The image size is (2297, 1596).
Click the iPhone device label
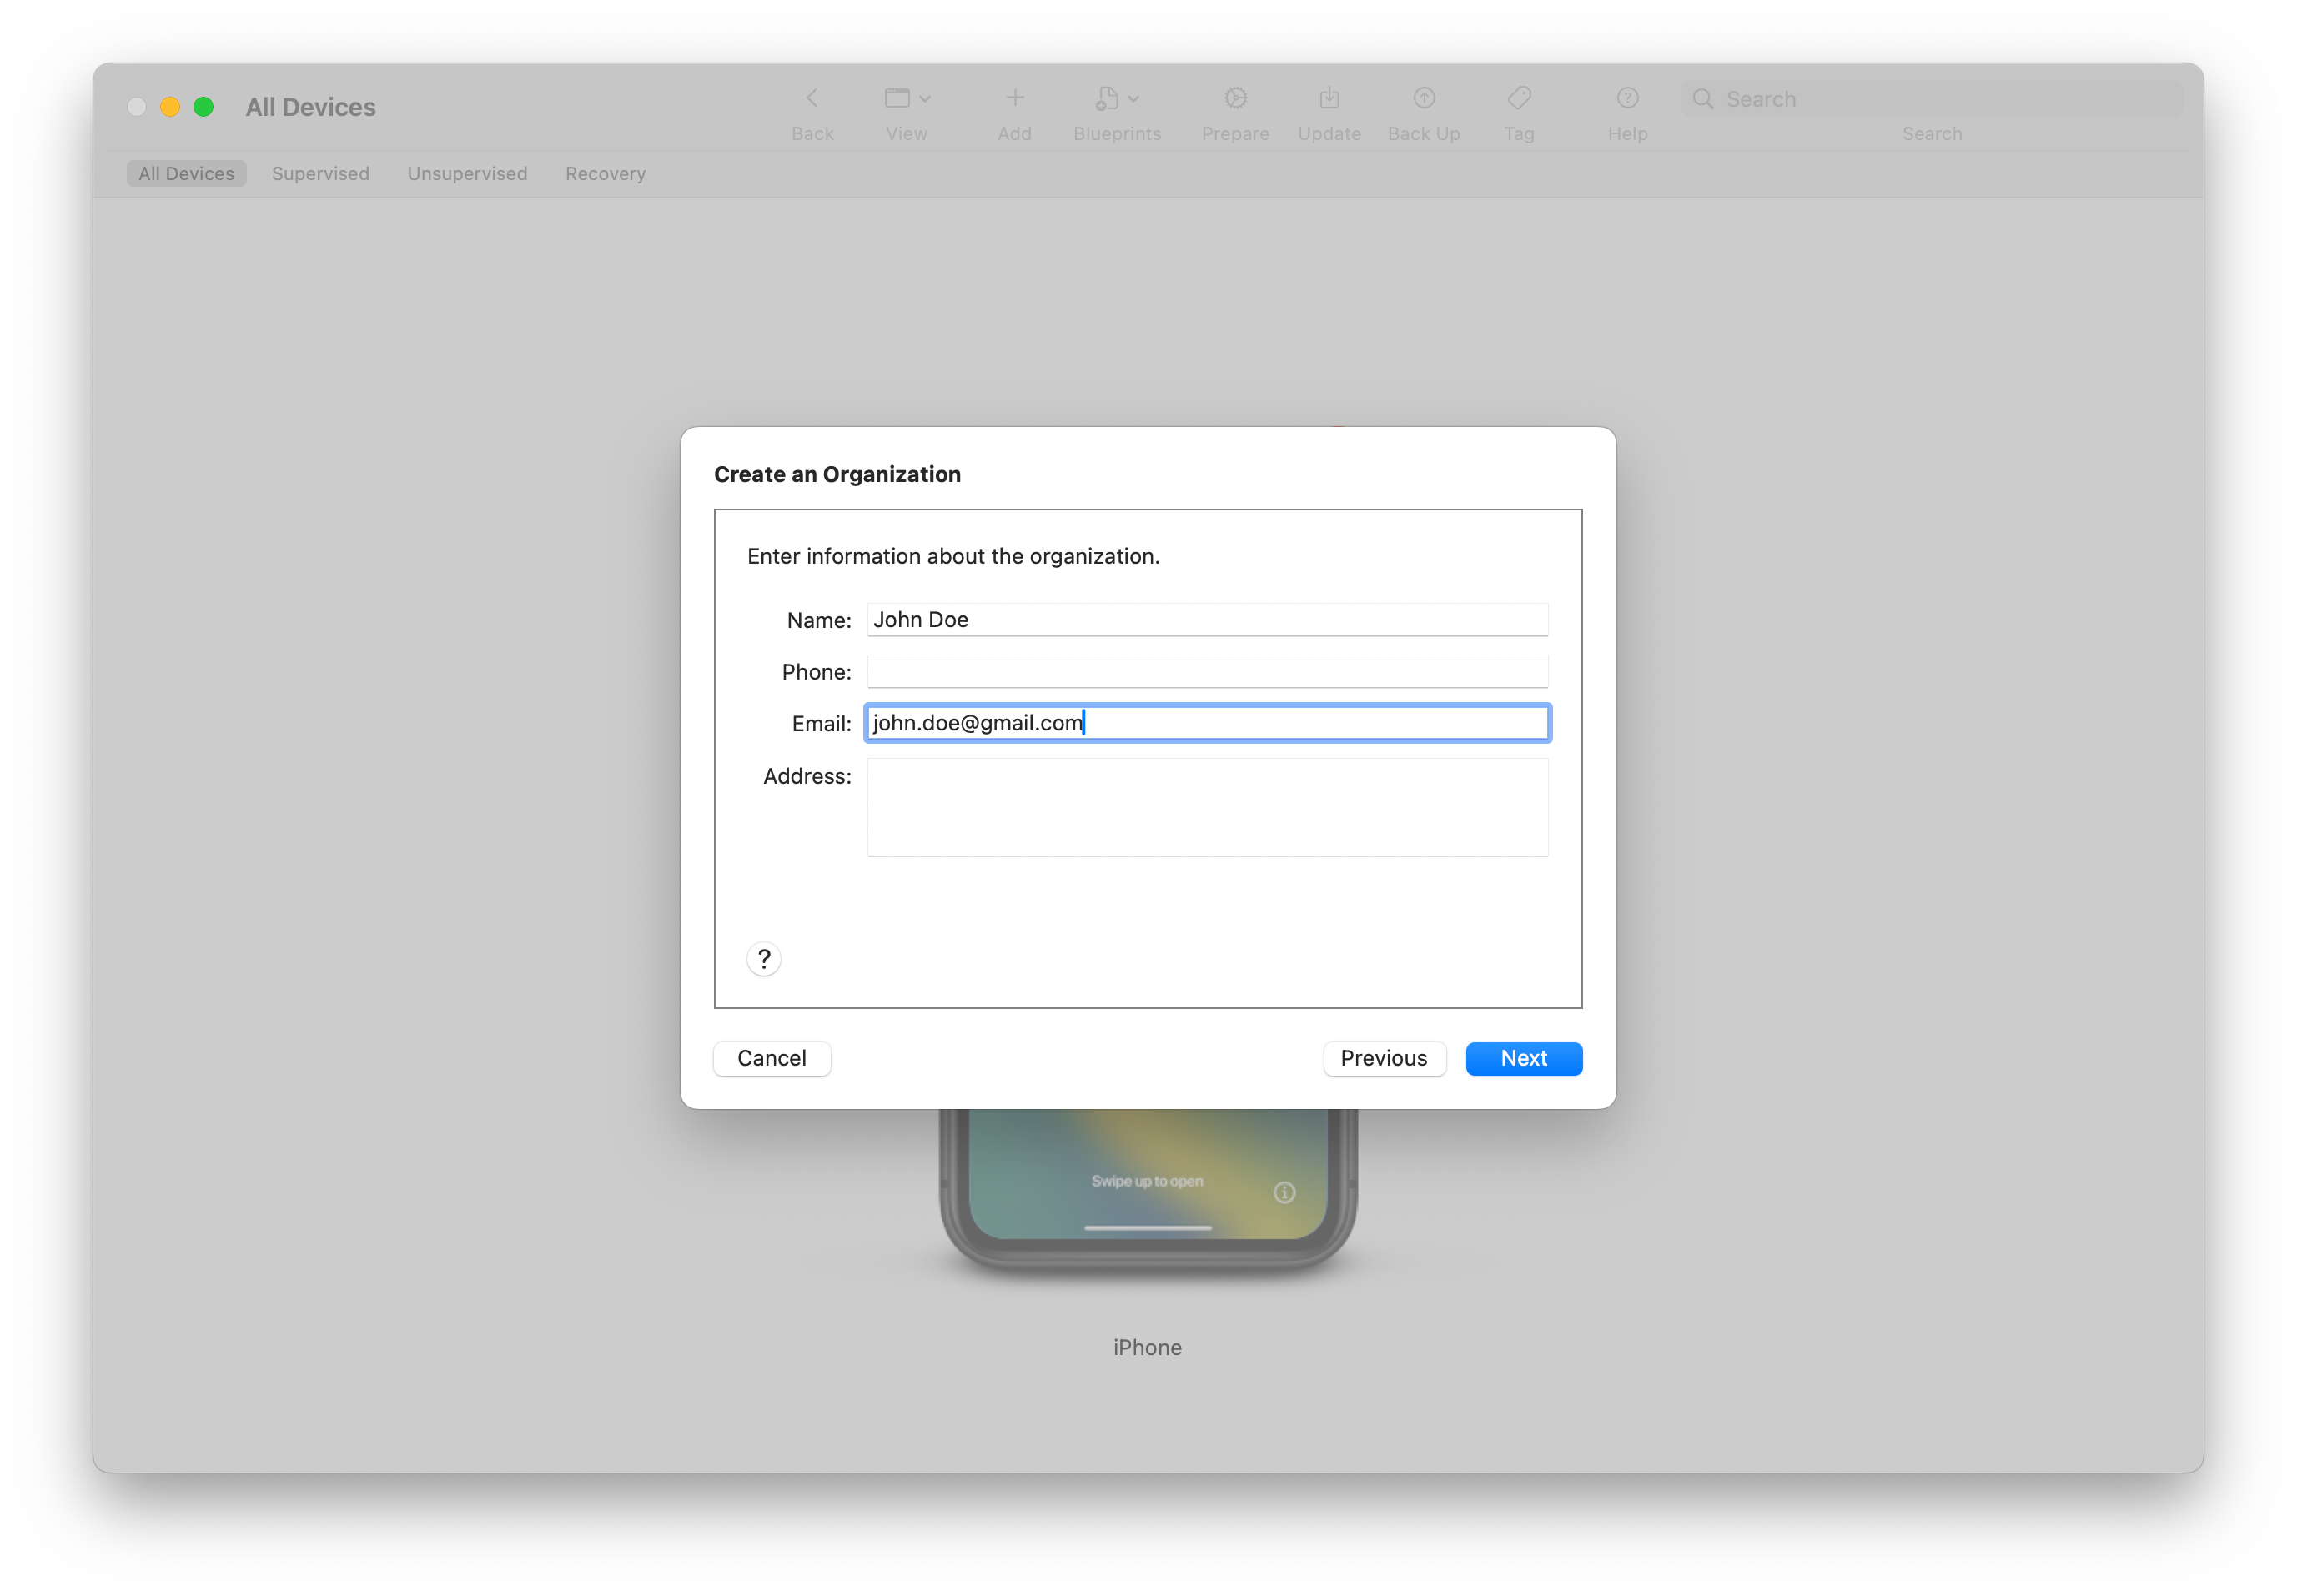pos(1147,1347)
